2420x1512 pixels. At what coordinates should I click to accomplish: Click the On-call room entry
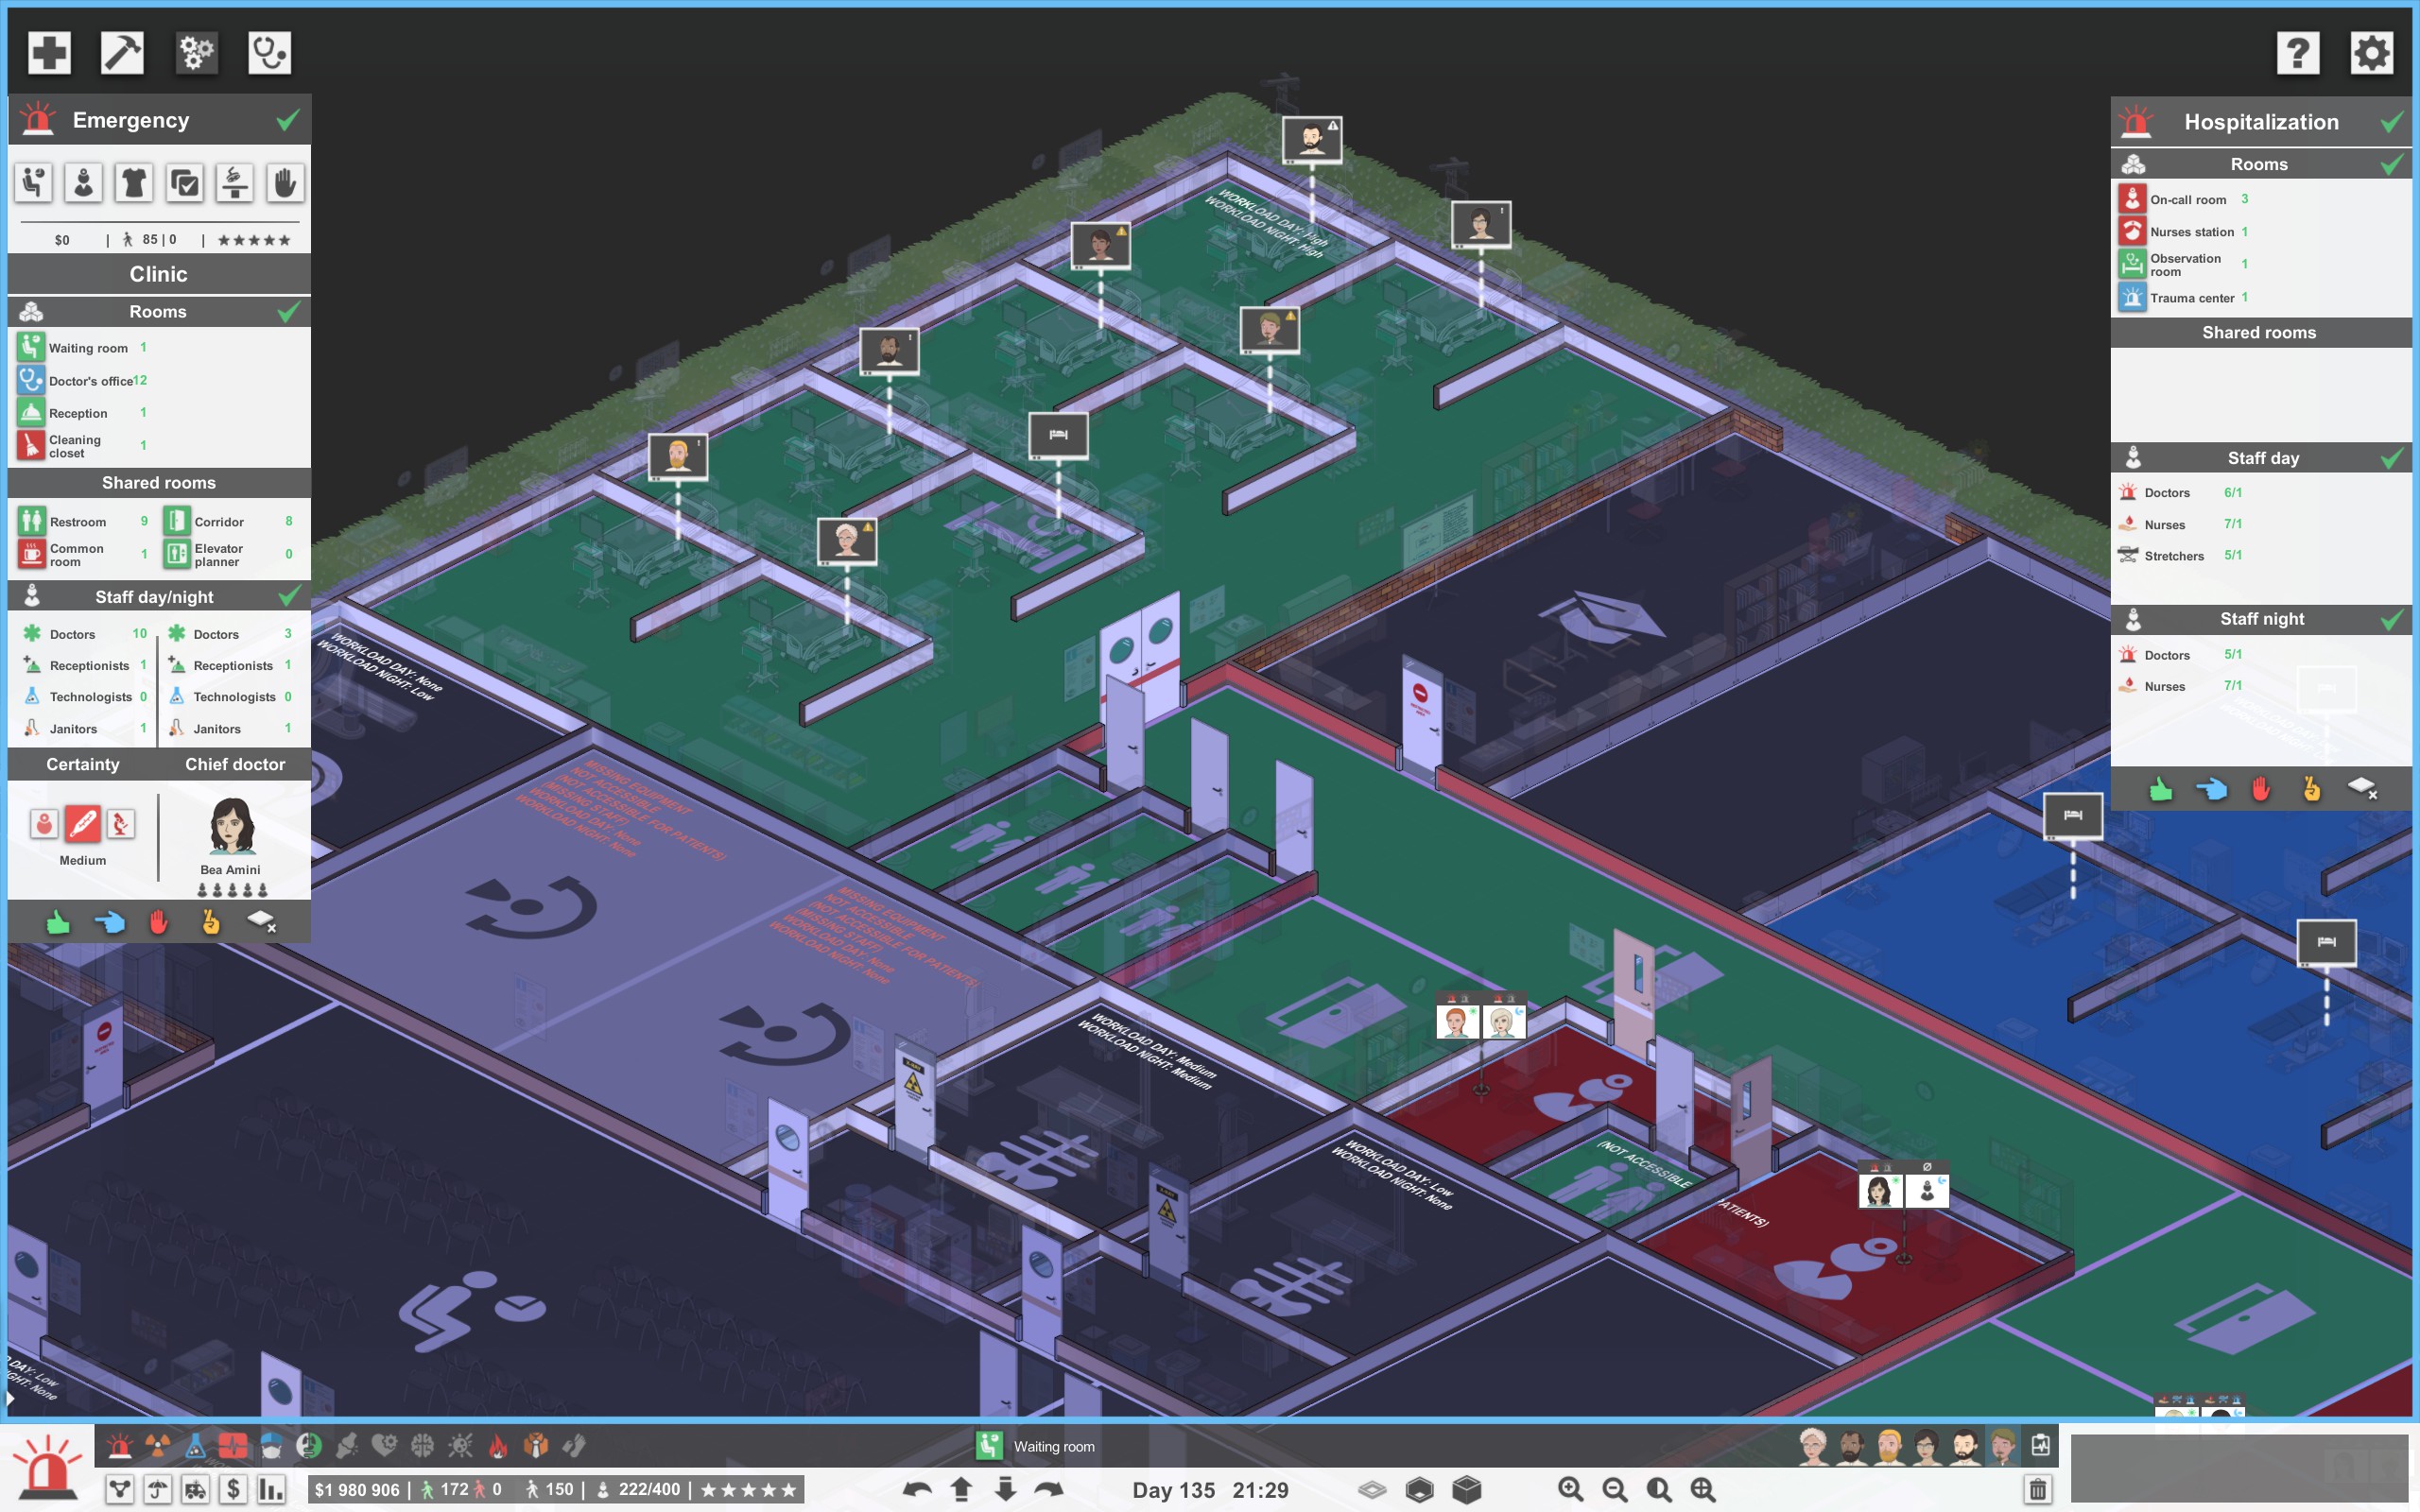2185,199
